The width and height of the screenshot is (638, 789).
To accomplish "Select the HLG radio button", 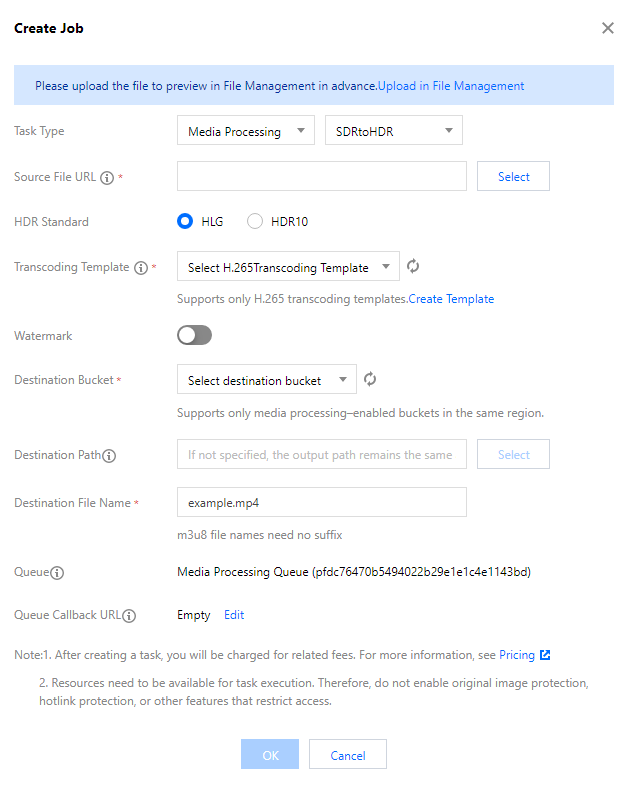I will pos(185,222).
